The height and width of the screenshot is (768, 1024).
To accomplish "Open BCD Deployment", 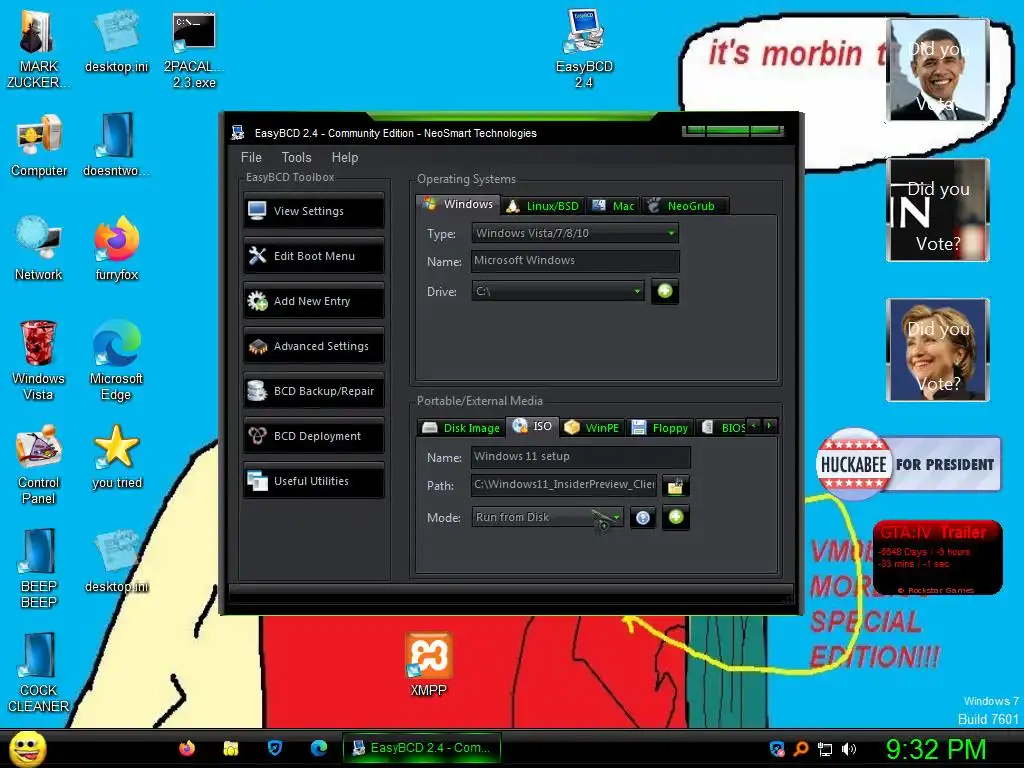I will [x=313, y=436].
